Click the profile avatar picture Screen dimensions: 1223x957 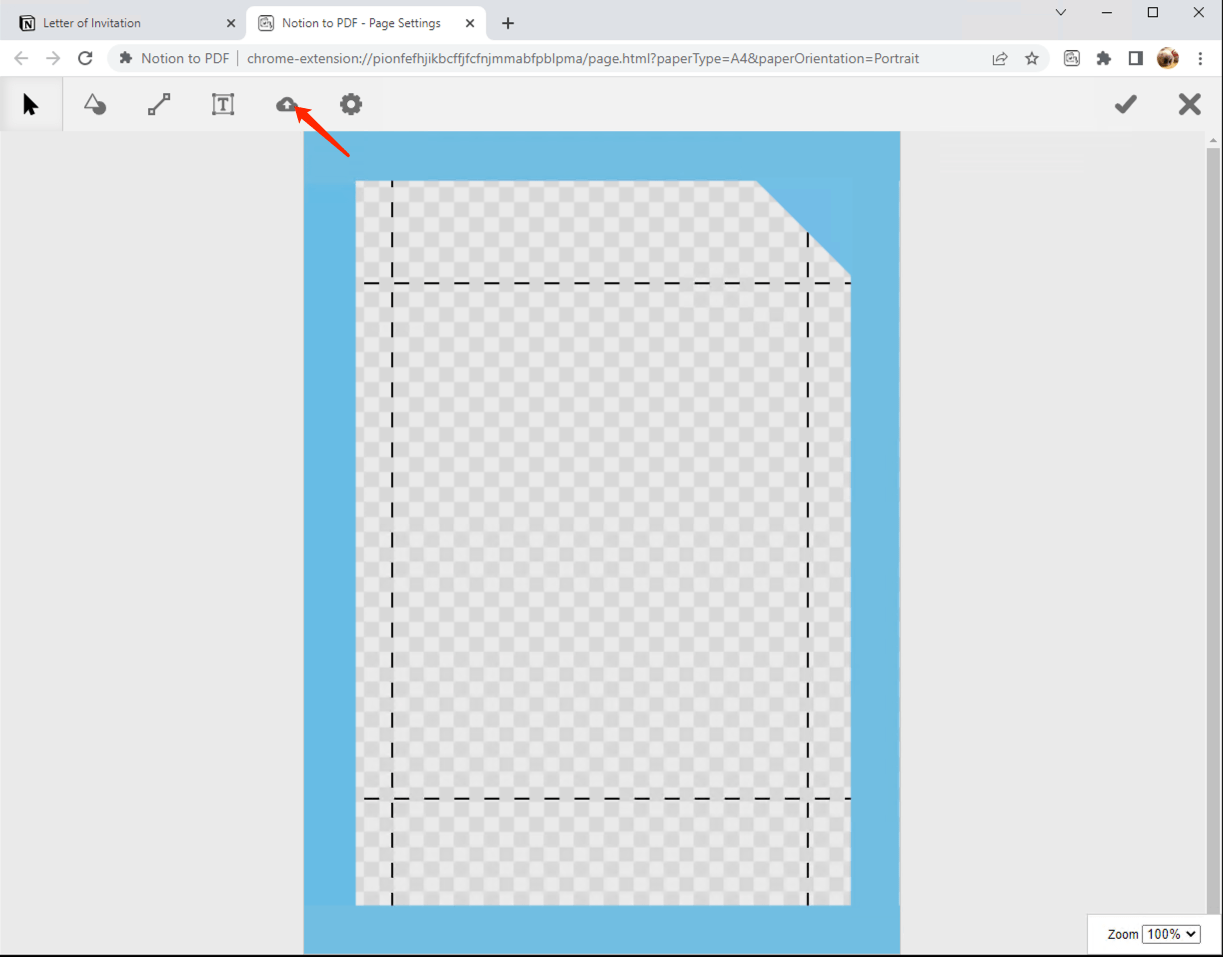coord(1167,58)
